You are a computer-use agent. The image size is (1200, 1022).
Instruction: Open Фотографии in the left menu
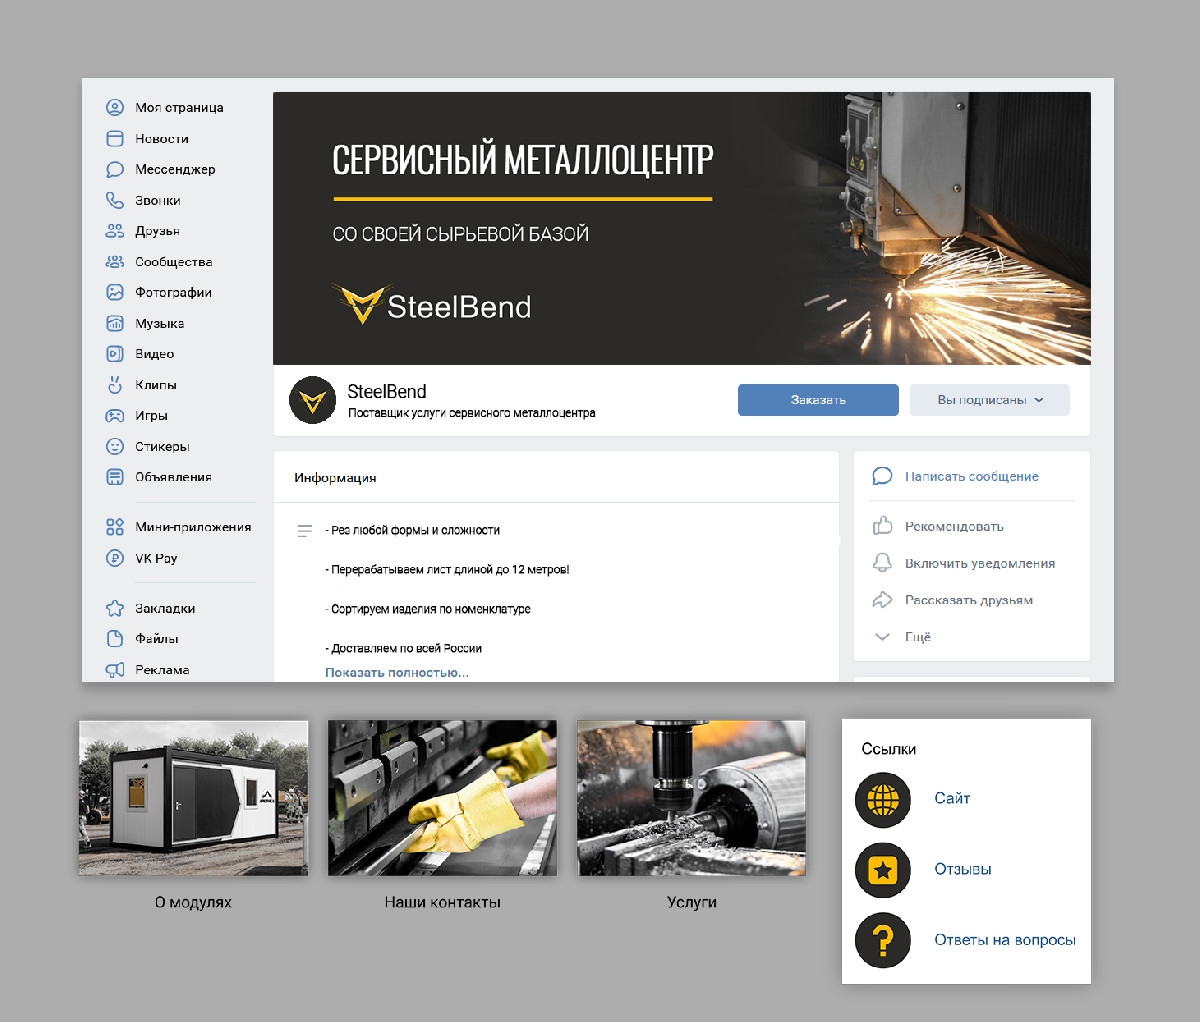tap(174, 293)
